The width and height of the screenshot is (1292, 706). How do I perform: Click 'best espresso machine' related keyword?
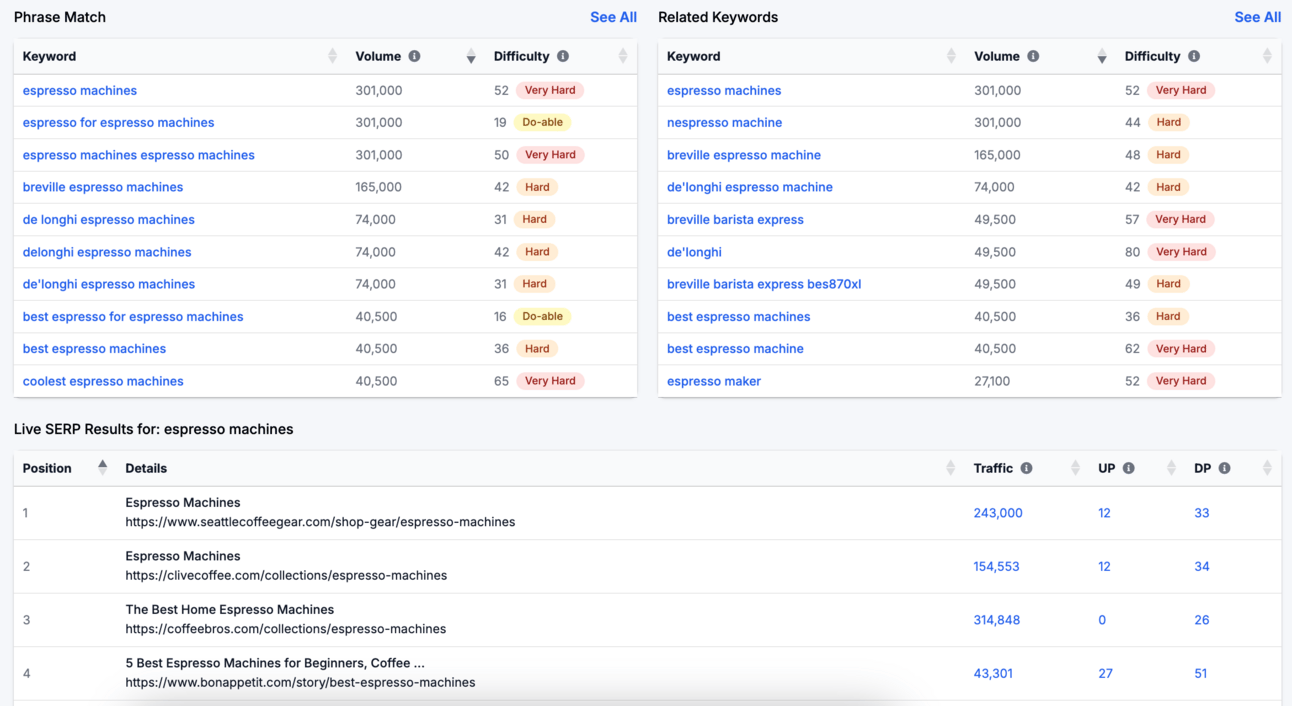(735, 349)
